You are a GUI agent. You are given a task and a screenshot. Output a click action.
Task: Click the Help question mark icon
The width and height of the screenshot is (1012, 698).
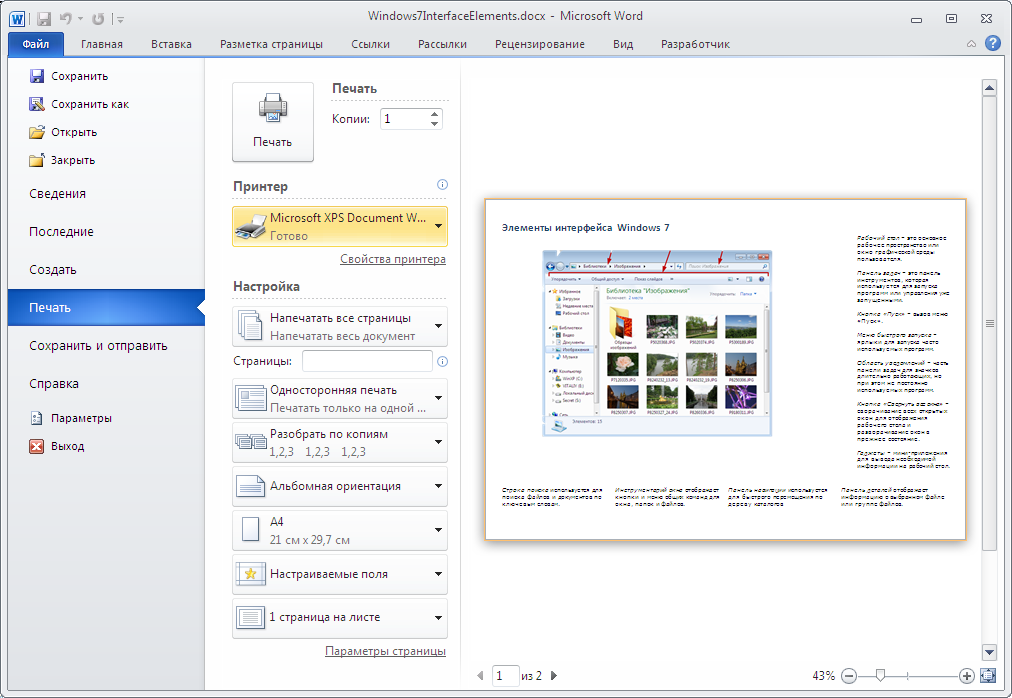pyautogui.click(x=993, y=43)
